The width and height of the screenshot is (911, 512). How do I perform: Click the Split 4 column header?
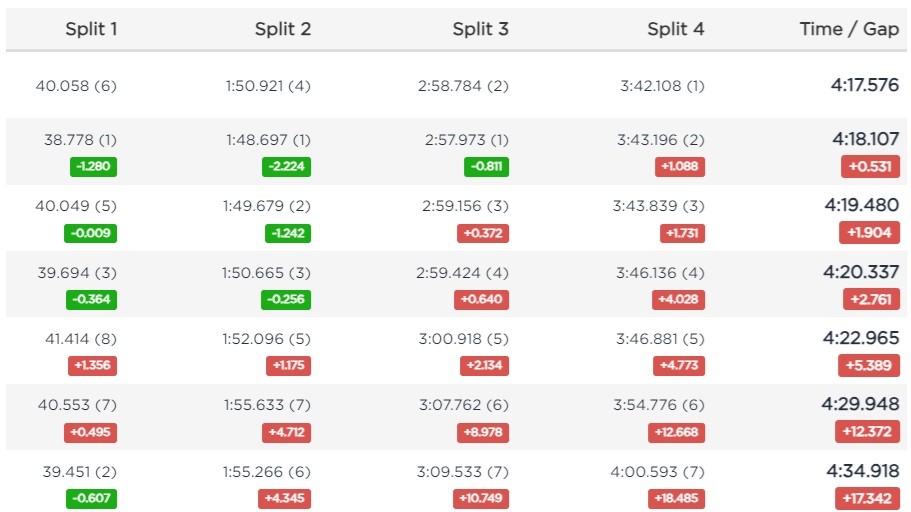point(676,28)
